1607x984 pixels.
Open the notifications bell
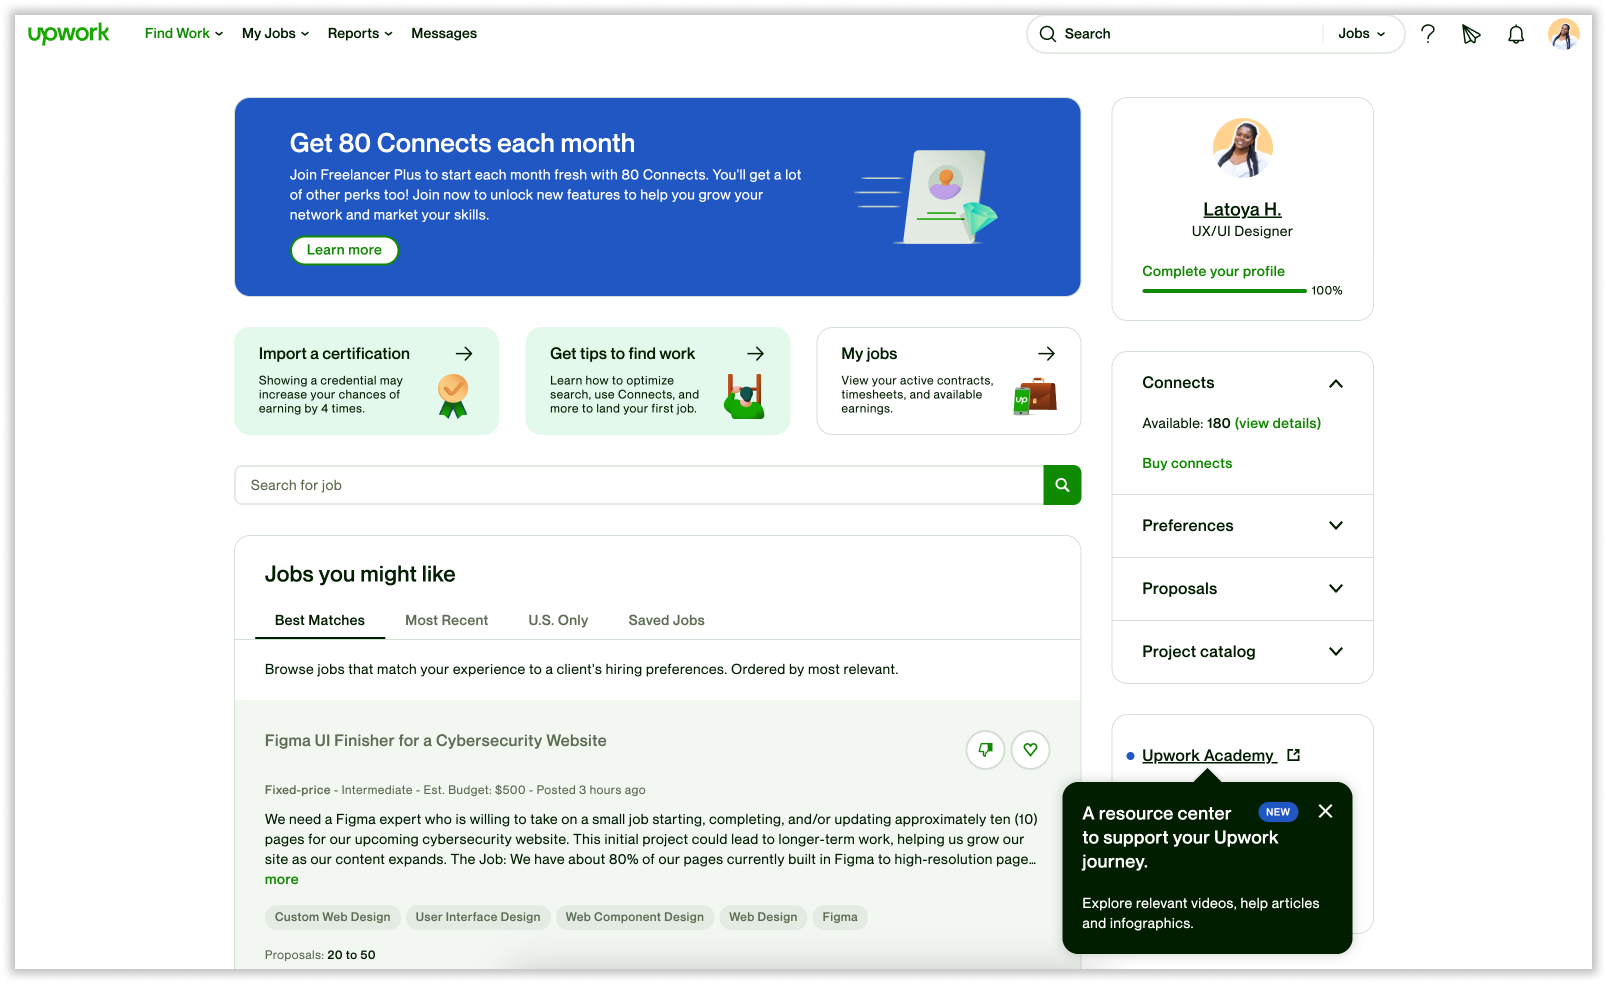[1516, 34]
